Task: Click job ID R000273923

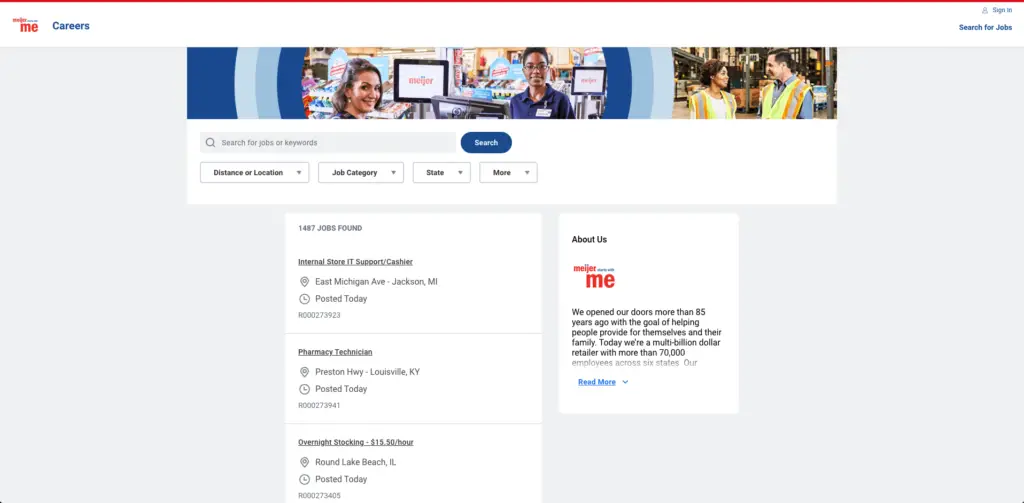Action: [319, 315]
